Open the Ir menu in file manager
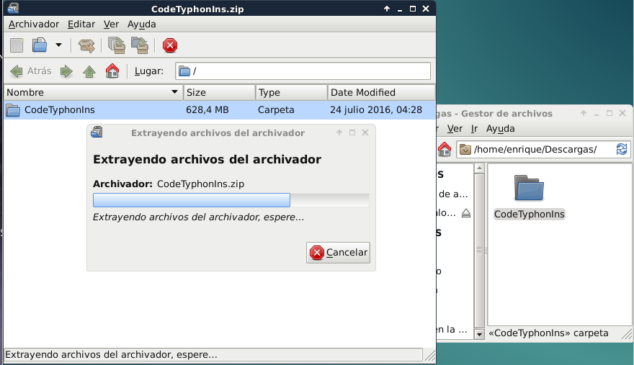Screen dimensions: 634x365 [x=474, y=129]
